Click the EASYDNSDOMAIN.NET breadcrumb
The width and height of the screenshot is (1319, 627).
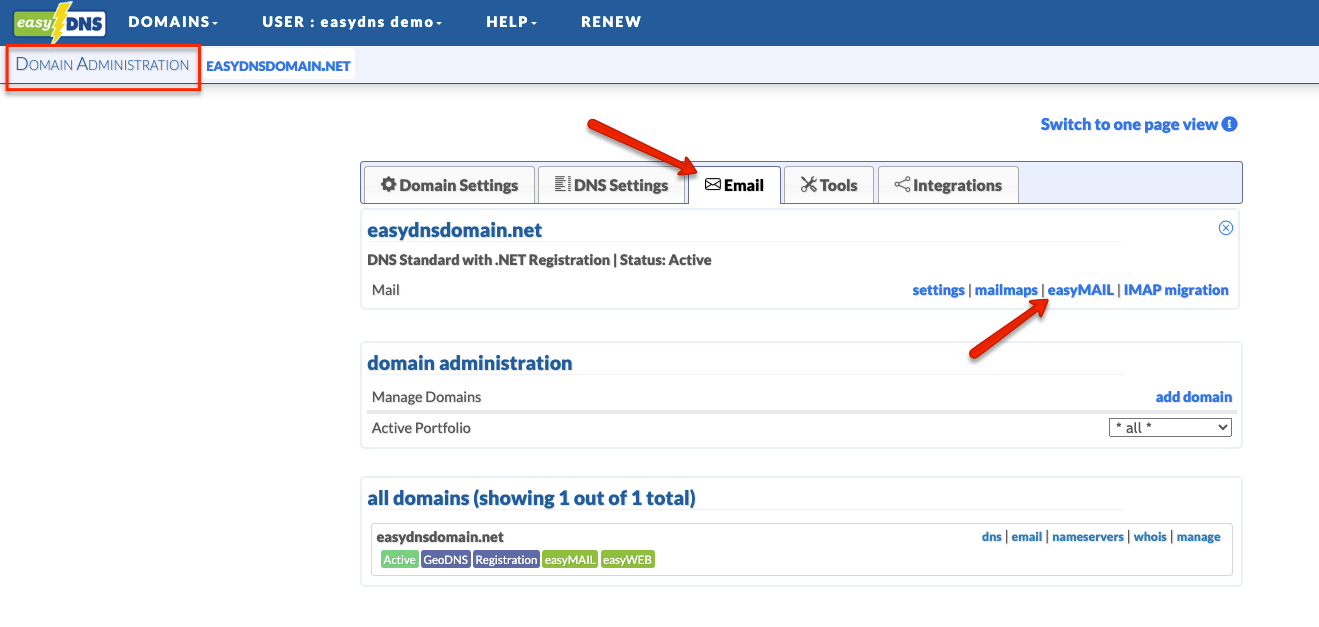pos(279,67)
